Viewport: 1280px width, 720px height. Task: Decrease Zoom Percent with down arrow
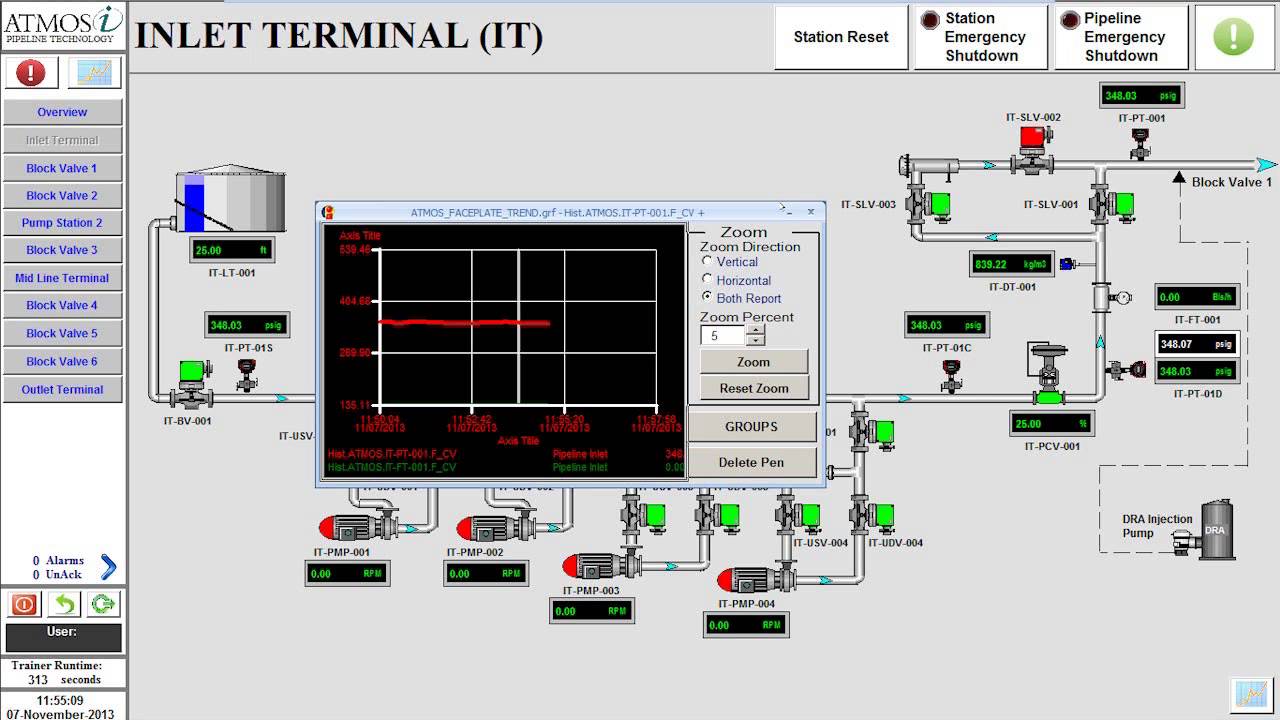[x=756, y=341]
